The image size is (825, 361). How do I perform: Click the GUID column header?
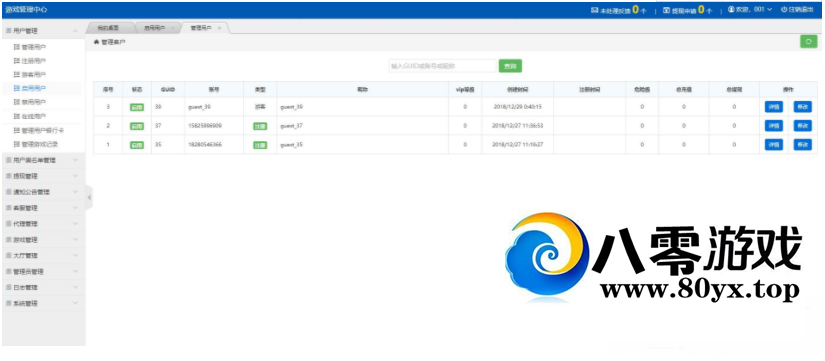coord(168,90)
